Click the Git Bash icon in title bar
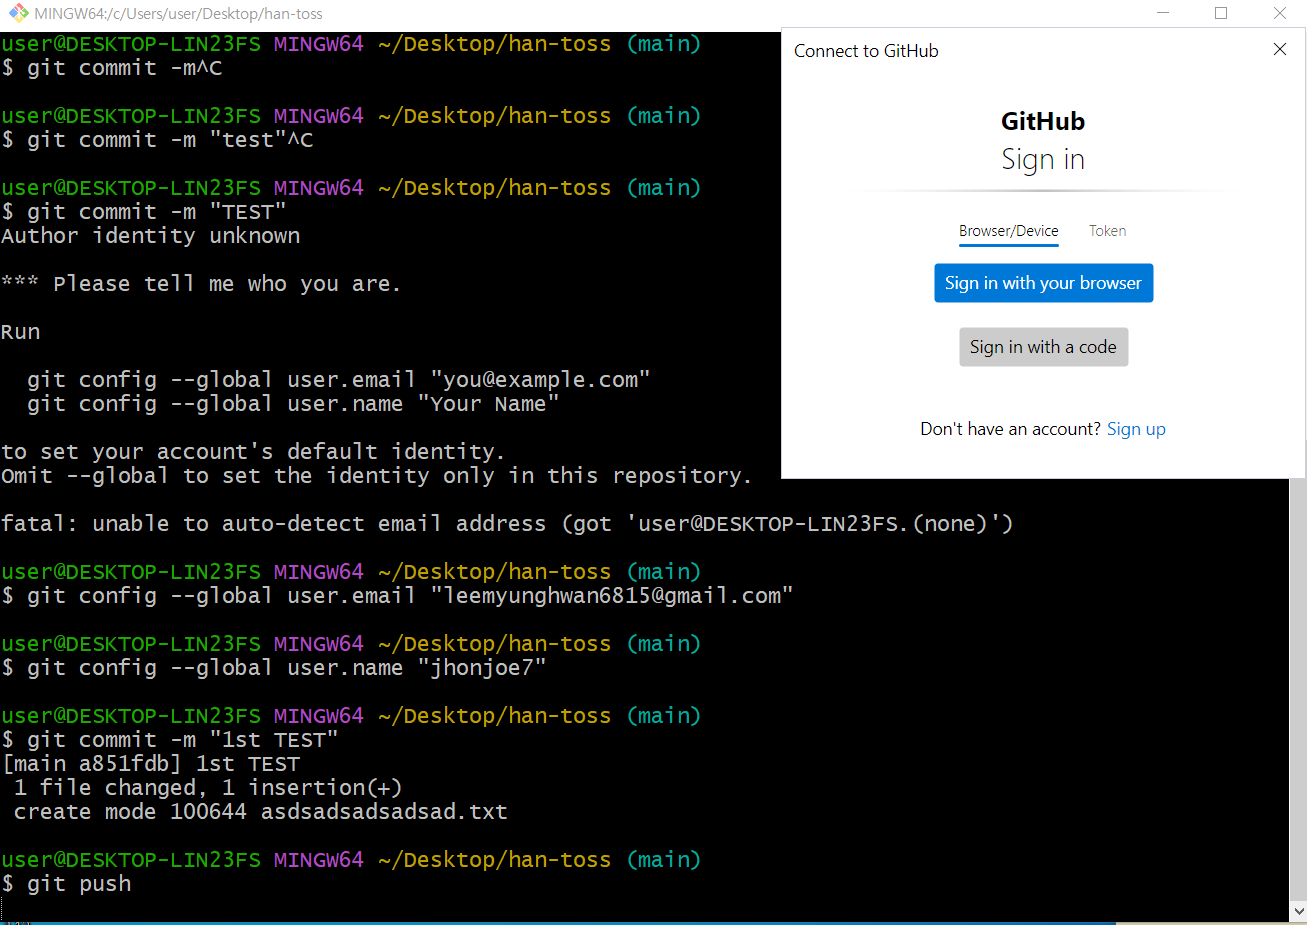 [x=18, y=13]
